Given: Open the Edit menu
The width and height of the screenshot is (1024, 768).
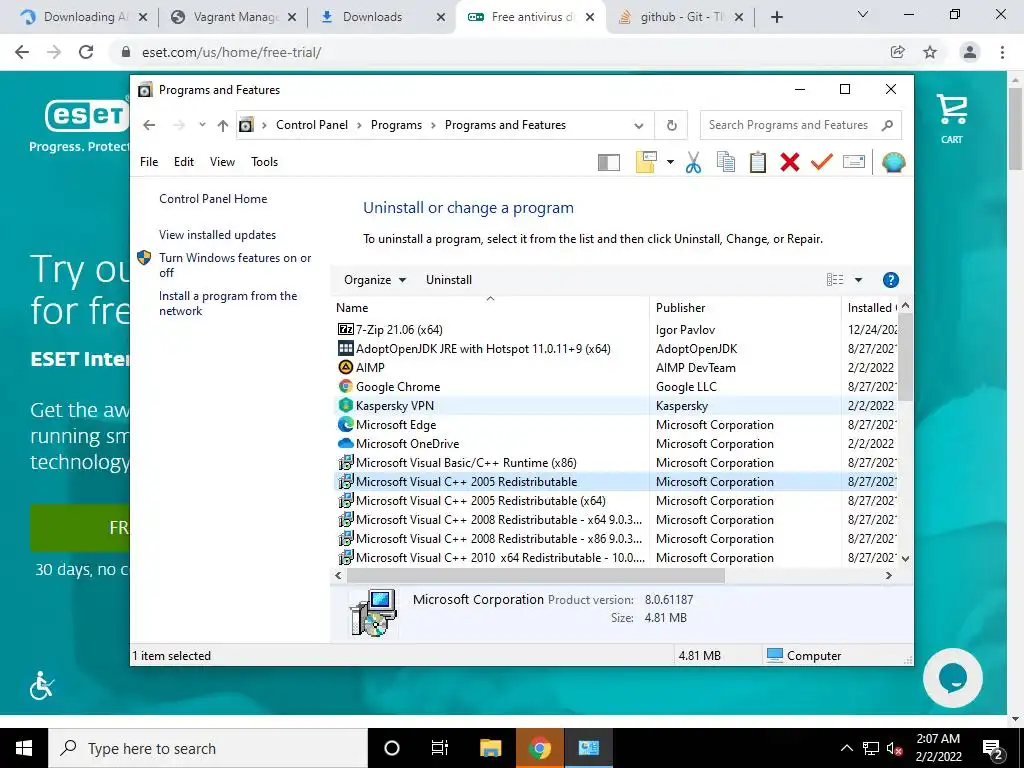Looking at the screenshot, I should pyautogui.click(x=184, y=162).
